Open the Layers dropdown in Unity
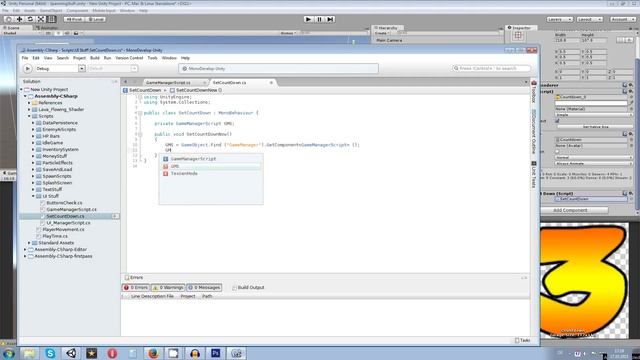640x360 pixels. click(x=559, y=19)
